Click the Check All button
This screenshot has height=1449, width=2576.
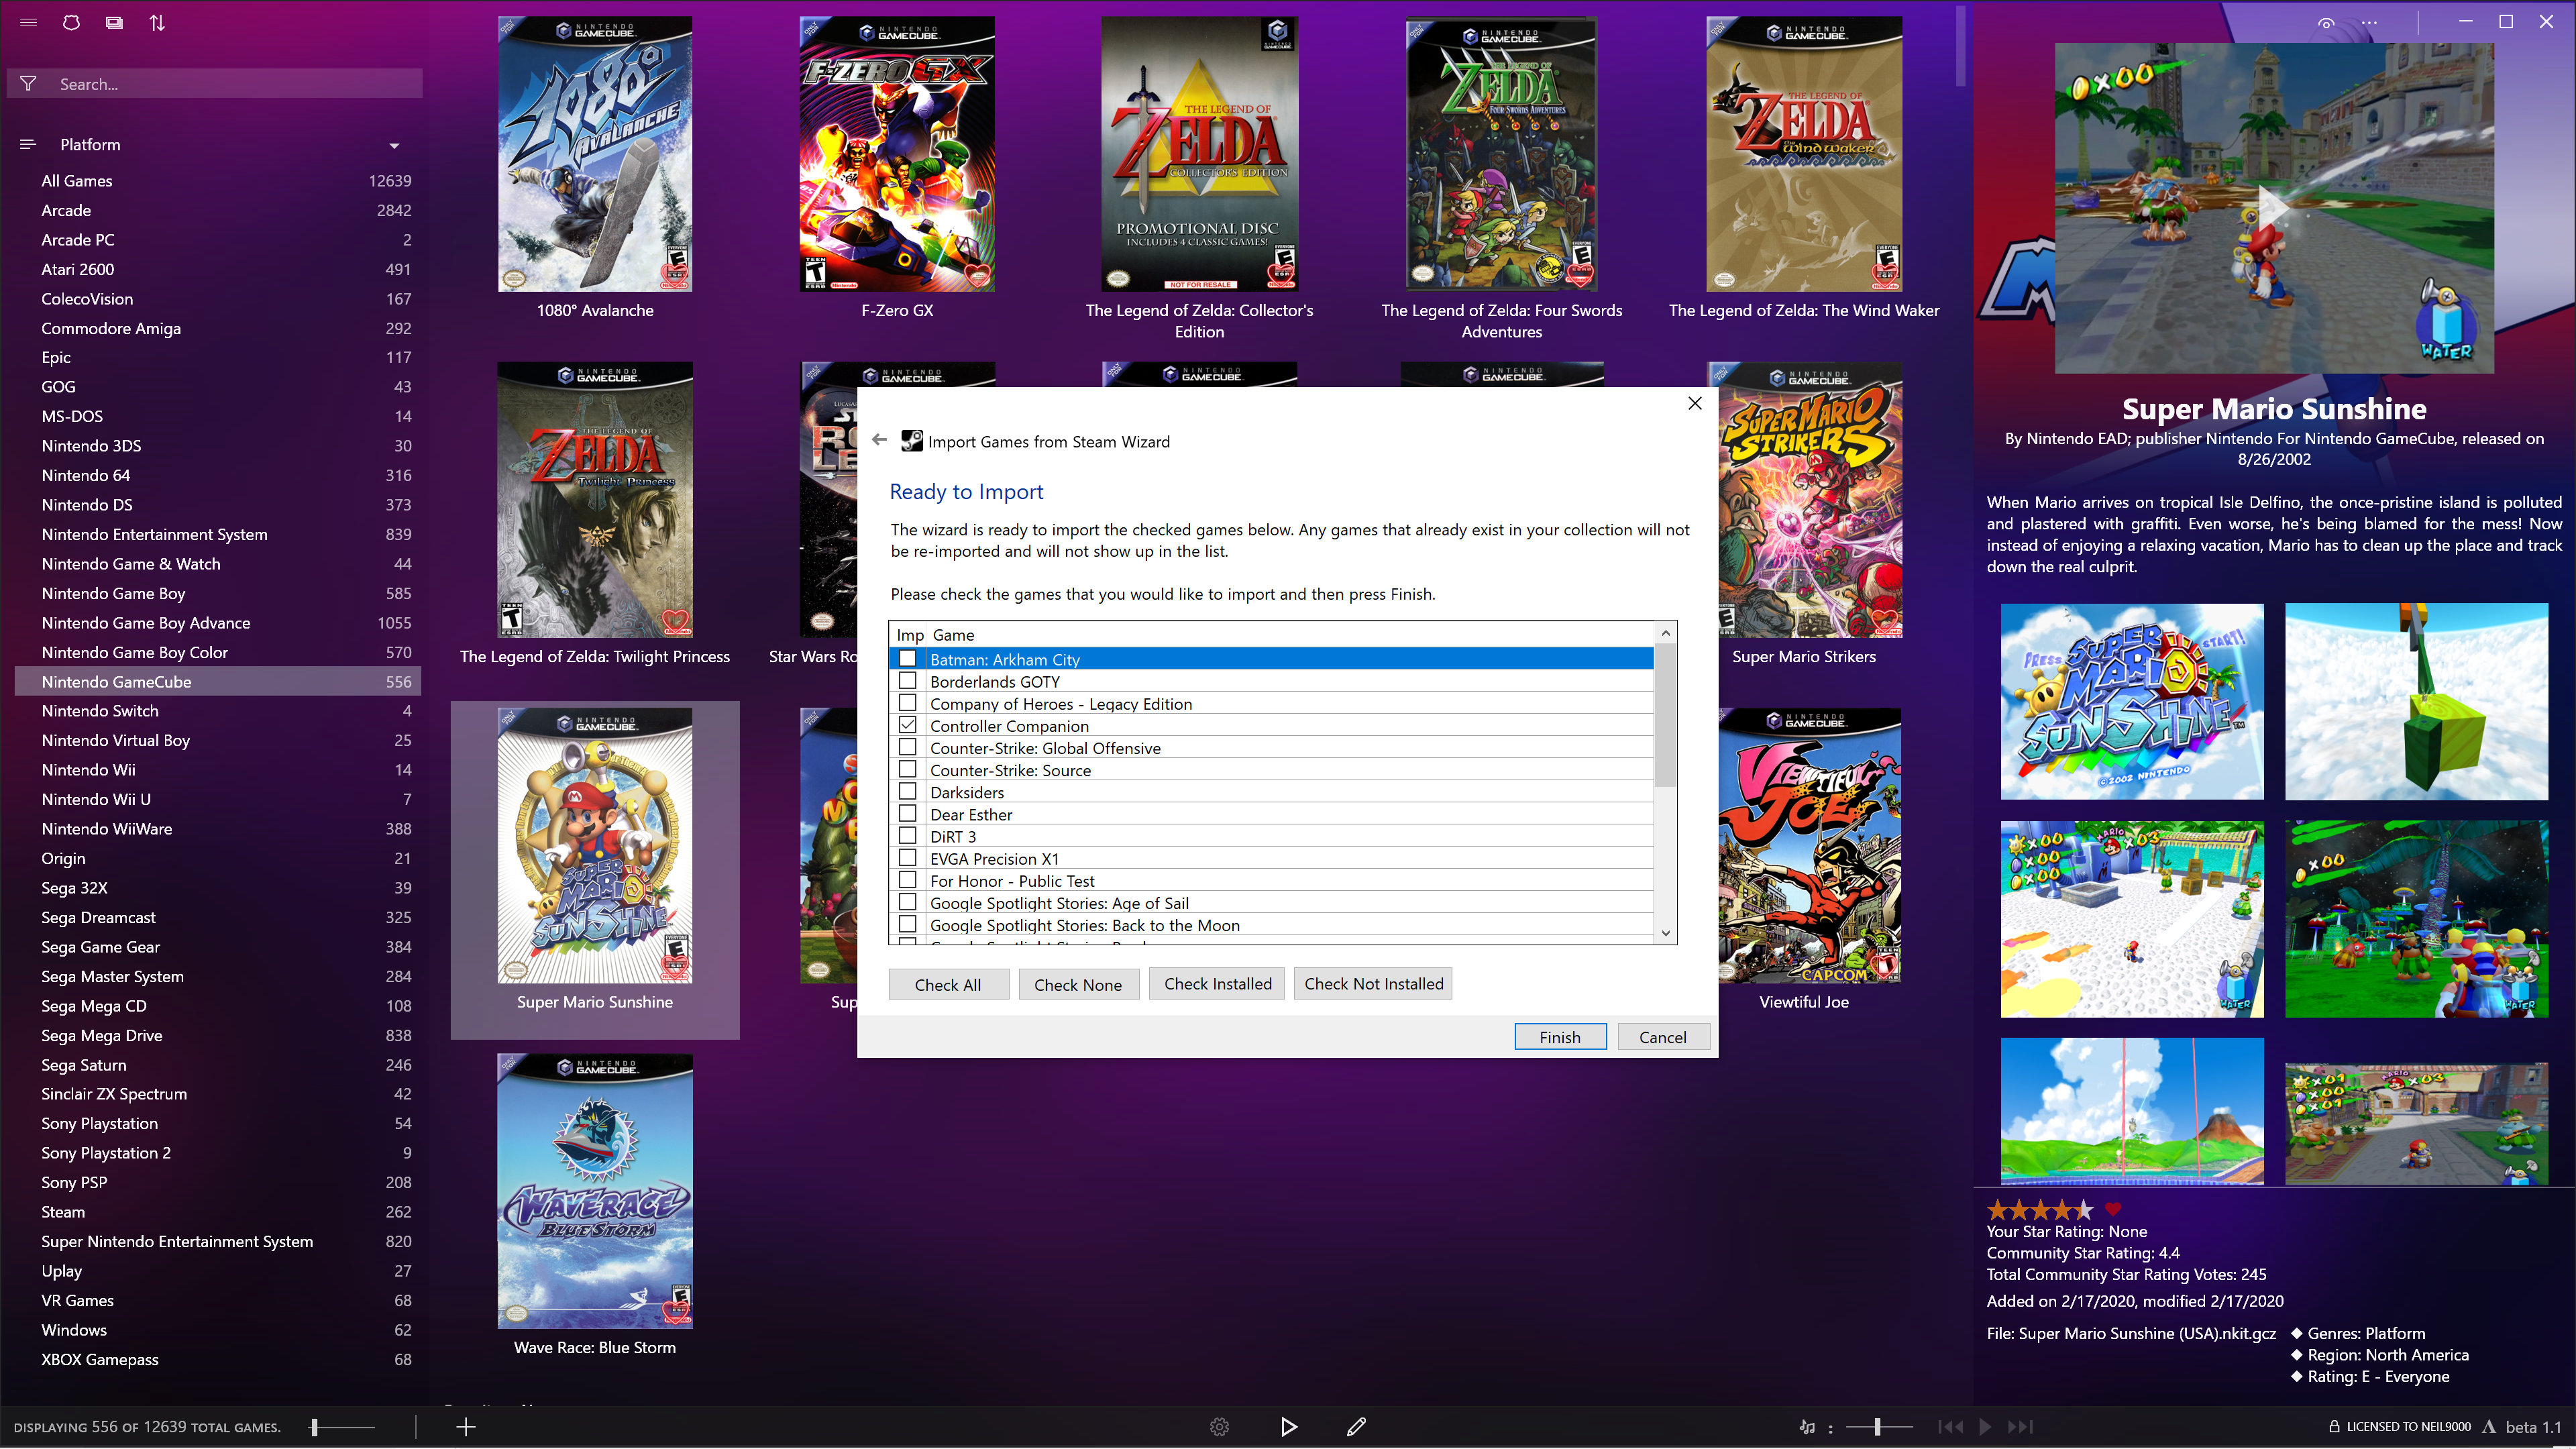(x=948, y=984)
